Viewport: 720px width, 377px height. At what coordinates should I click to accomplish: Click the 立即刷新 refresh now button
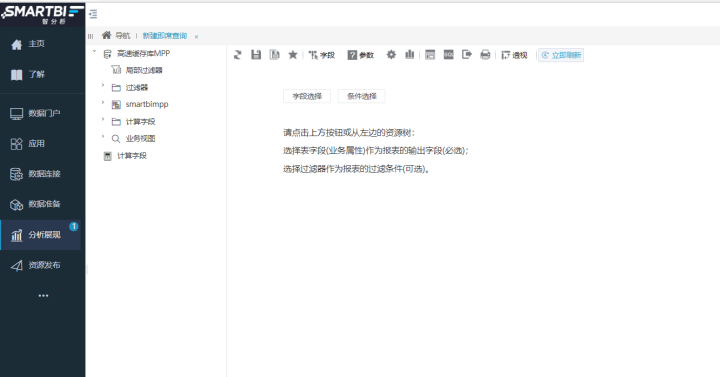tap(561, 55)
